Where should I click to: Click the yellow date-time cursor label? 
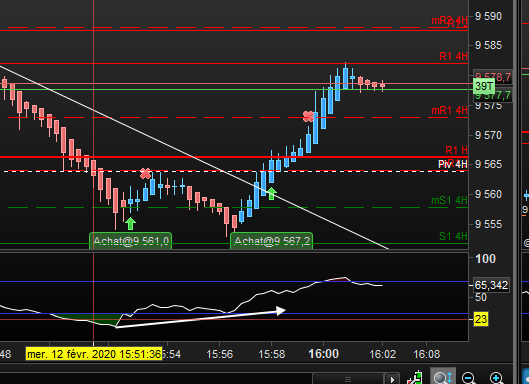coord(94,354)
